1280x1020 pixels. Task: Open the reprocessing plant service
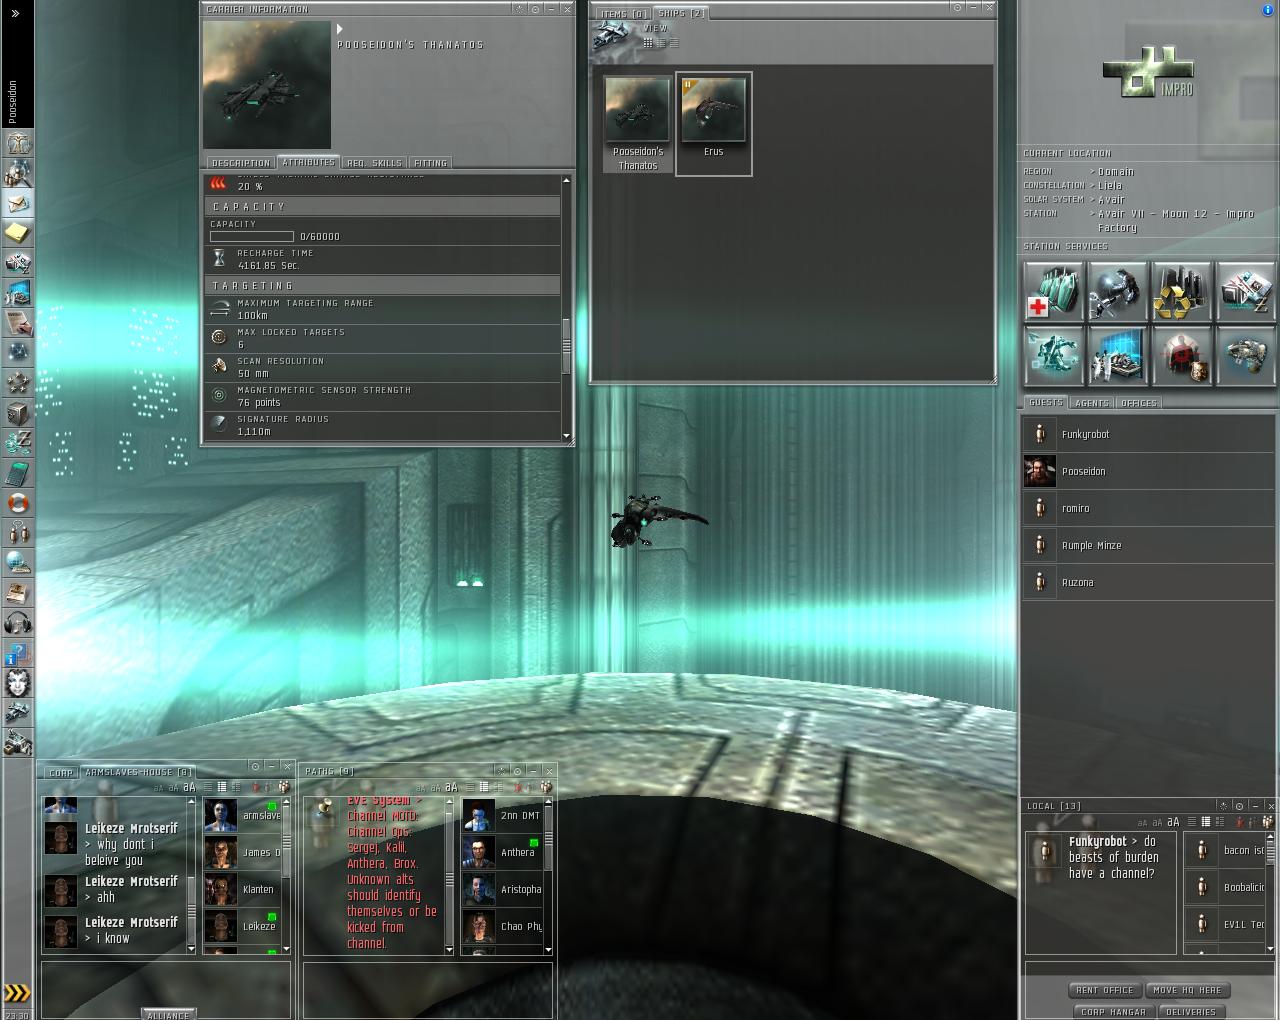pos(1181,291)
